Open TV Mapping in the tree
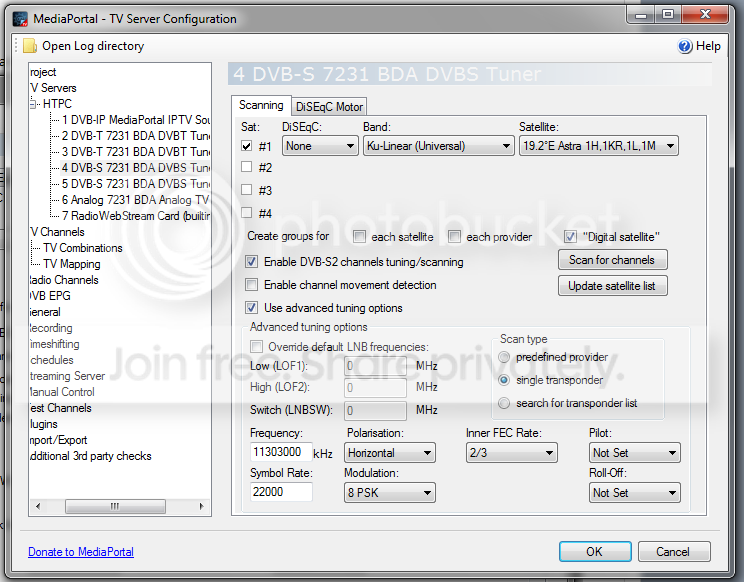This screenshot has height=582, width=744. click(72, 264)
